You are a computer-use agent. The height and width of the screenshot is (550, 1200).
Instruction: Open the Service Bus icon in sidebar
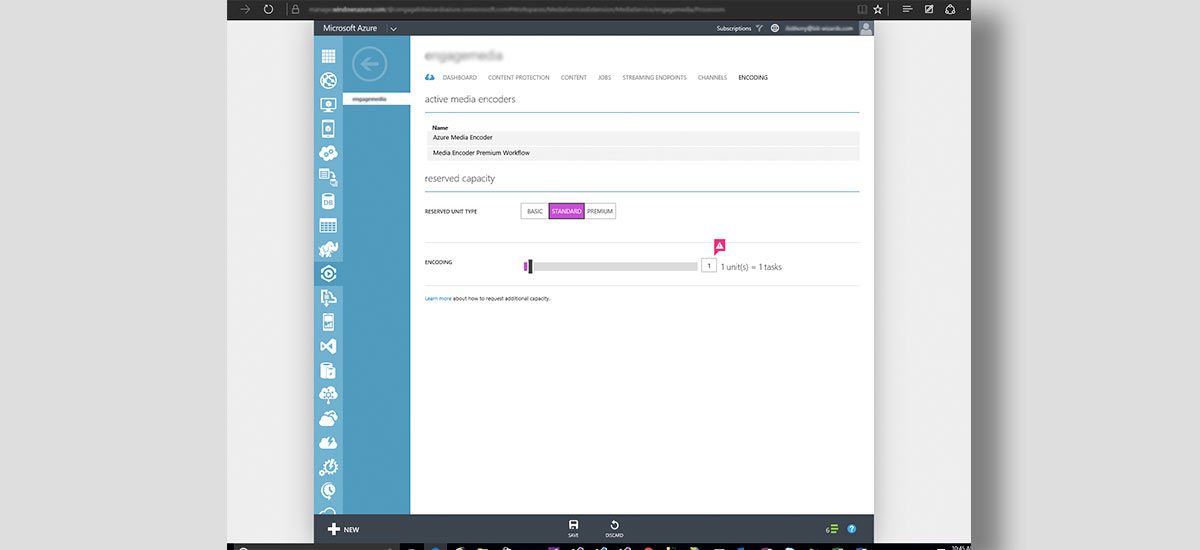click(328, 297)
